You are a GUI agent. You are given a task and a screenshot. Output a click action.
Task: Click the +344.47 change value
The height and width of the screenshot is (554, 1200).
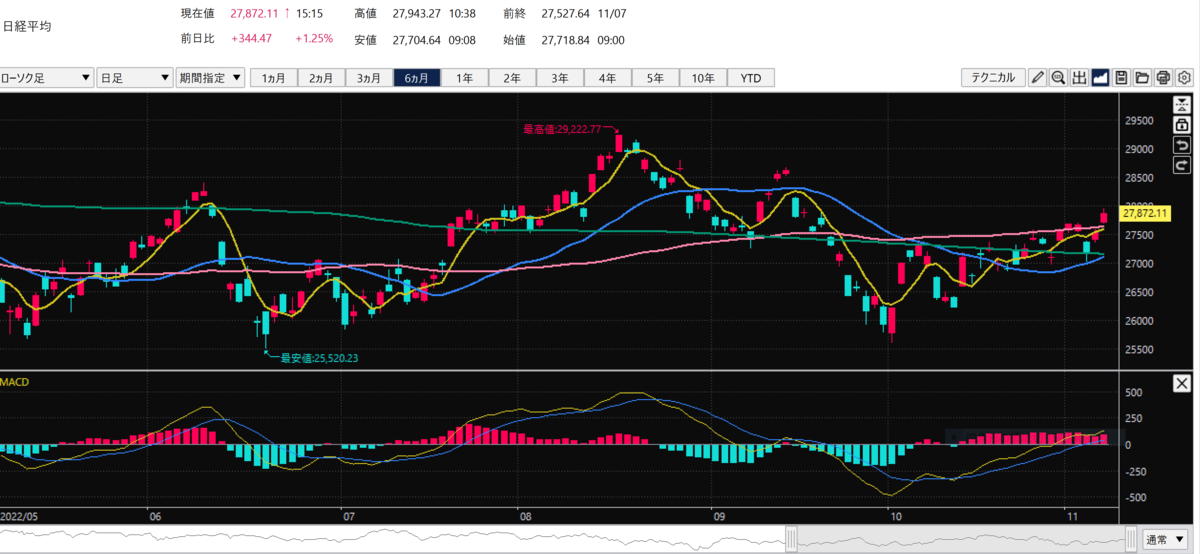[251, 39]
